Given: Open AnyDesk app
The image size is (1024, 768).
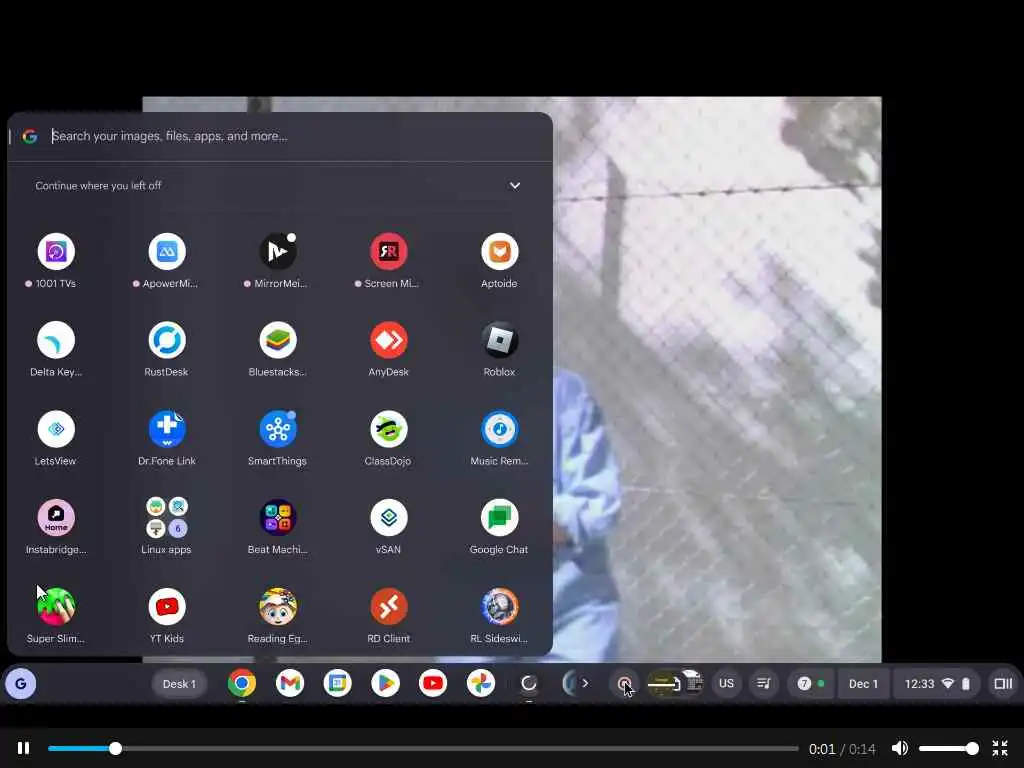Looking at the screenshot, I should [x=389, y=340].
